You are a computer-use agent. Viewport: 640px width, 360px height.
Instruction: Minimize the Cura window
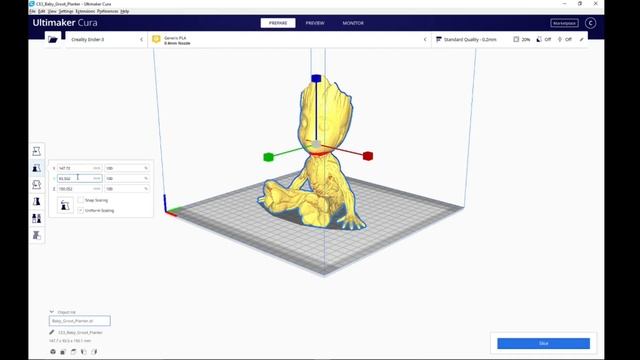coord(564,4)
